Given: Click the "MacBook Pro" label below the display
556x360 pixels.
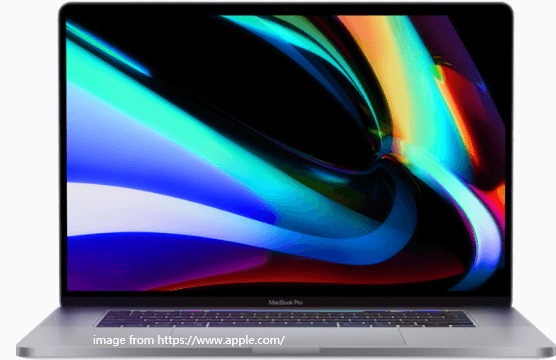Looking at the screenshot, I should point(285,303).
